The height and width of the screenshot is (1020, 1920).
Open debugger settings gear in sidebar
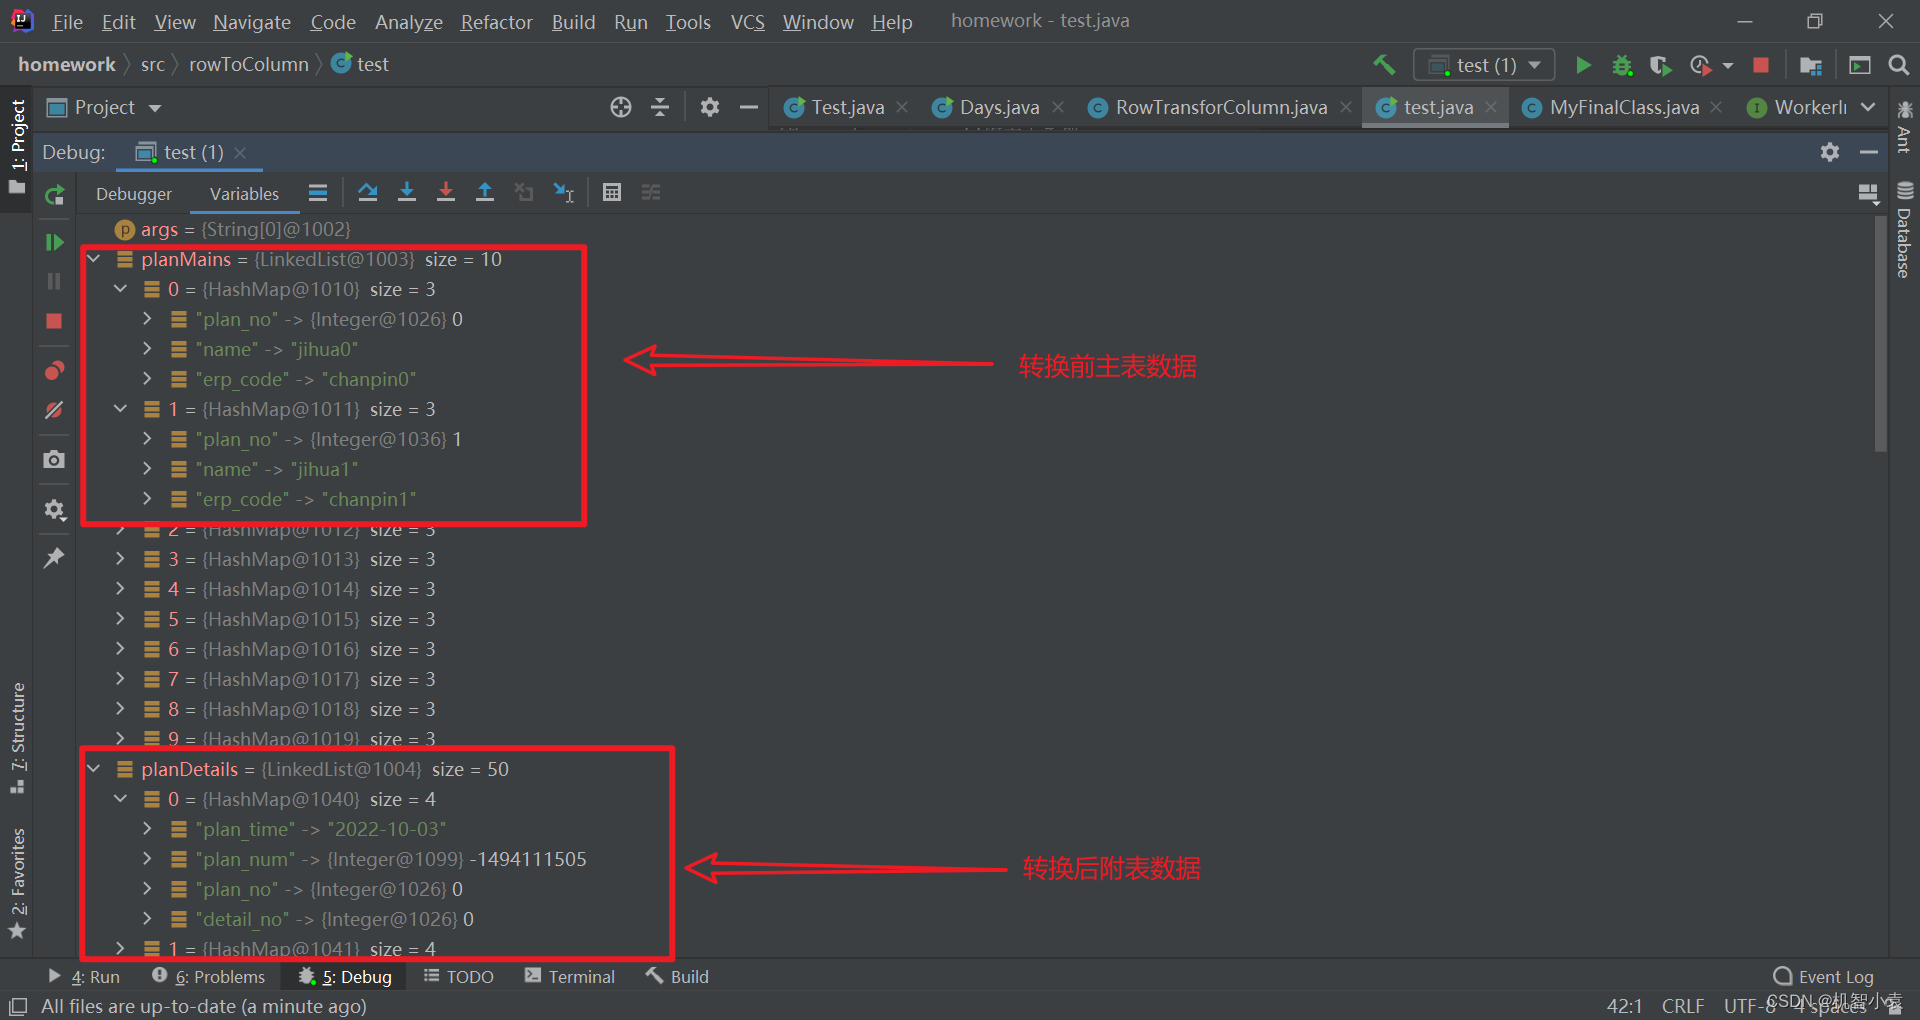point(54,510)
